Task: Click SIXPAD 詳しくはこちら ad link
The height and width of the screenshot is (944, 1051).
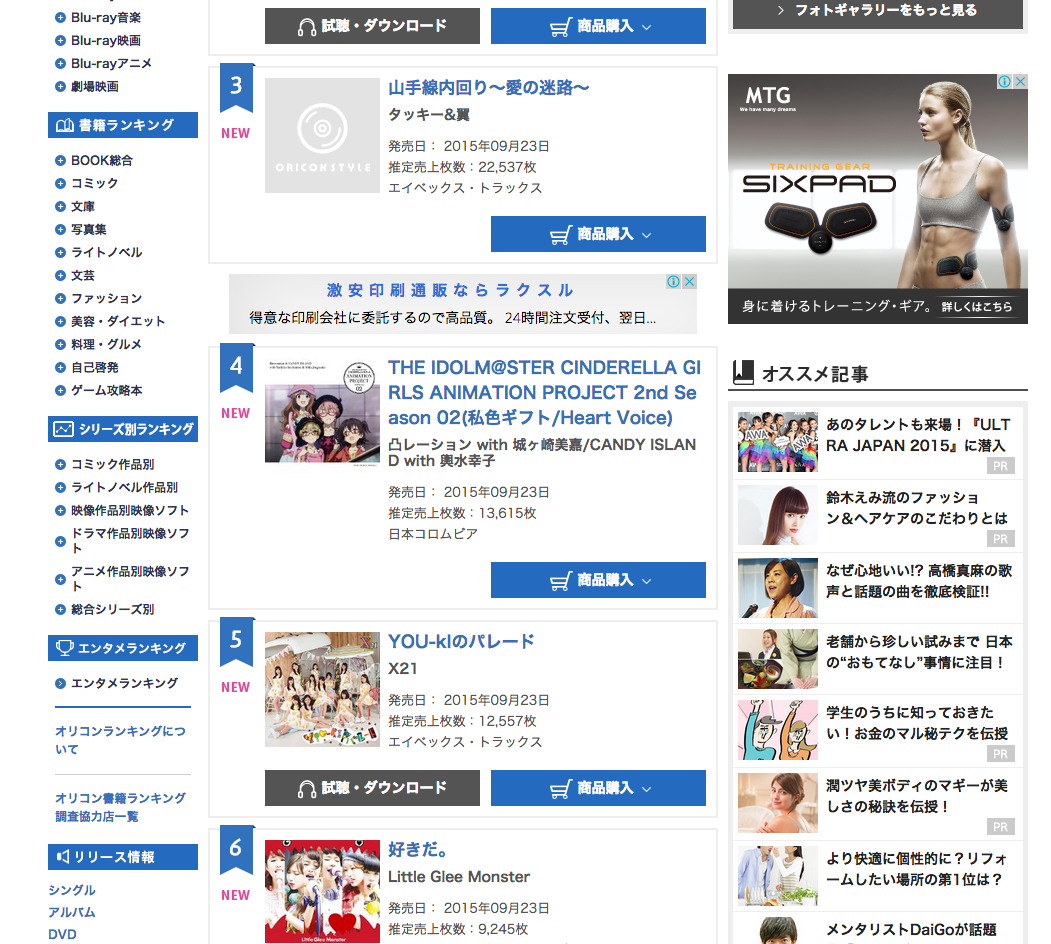Action: pyautogui.click(x=977, y=307)
